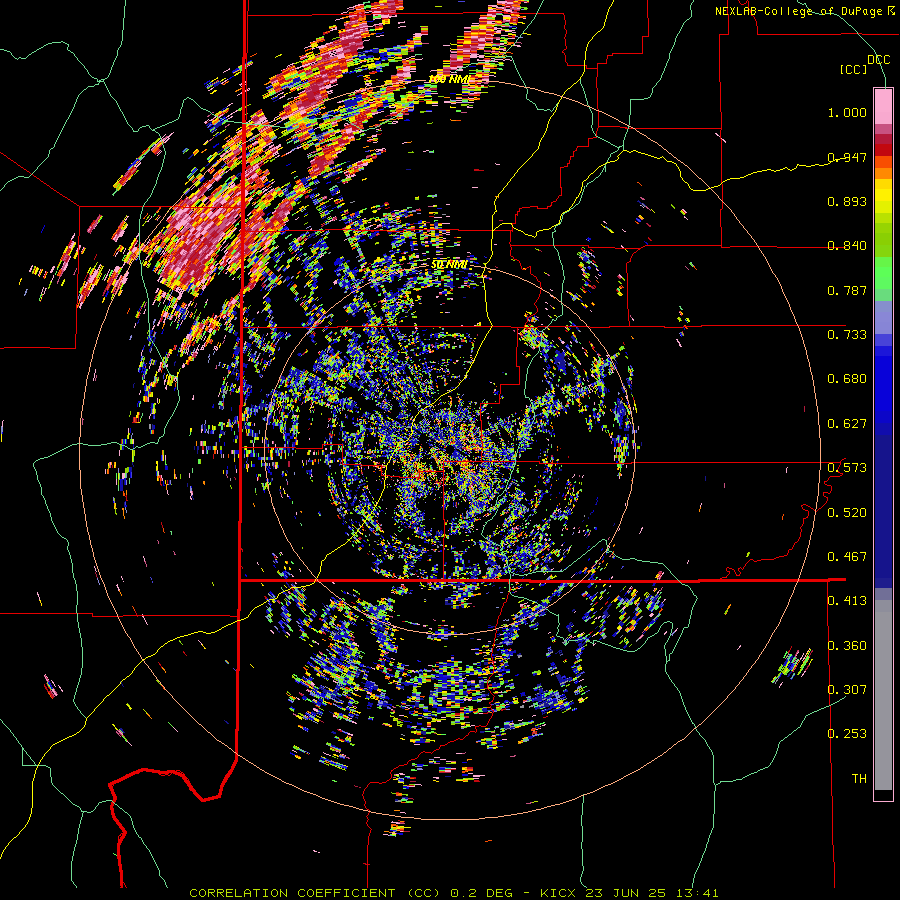Select the 0.893 scale label
900x900 pixels.
(x=847, y=201)
